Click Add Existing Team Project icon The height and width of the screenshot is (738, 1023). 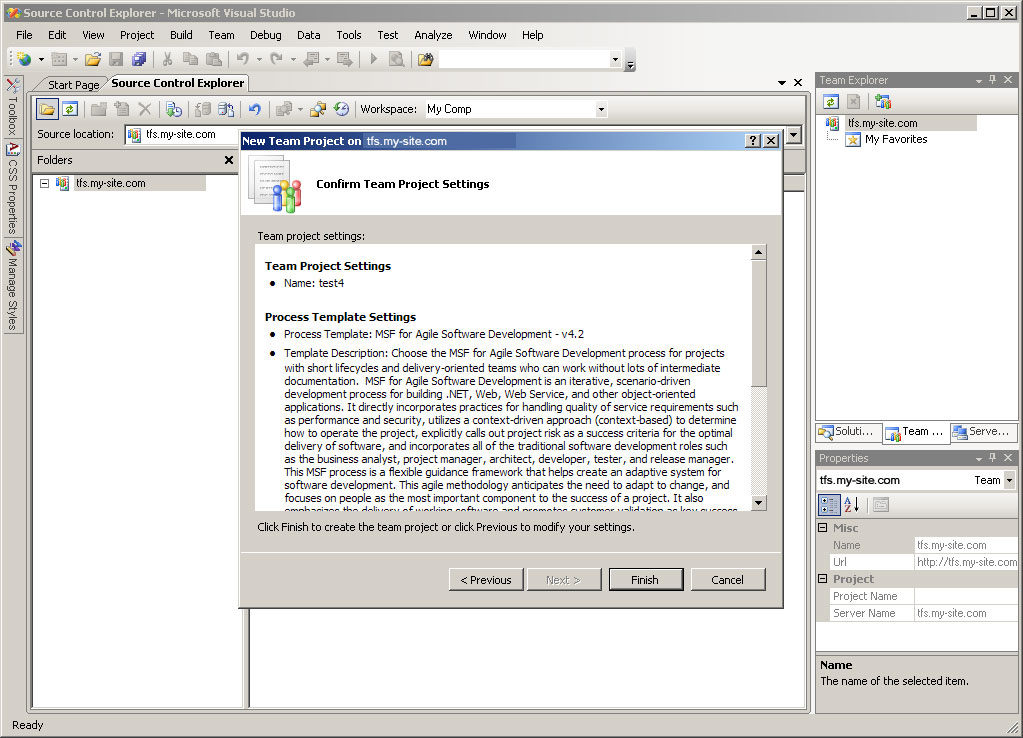point(883,102)
